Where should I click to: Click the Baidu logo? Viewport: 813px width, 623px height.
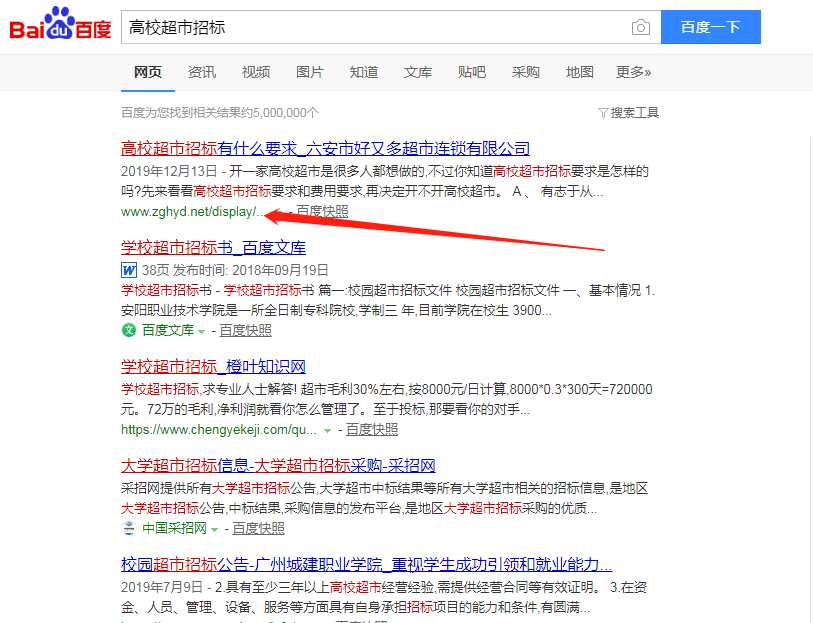(61, 24)
